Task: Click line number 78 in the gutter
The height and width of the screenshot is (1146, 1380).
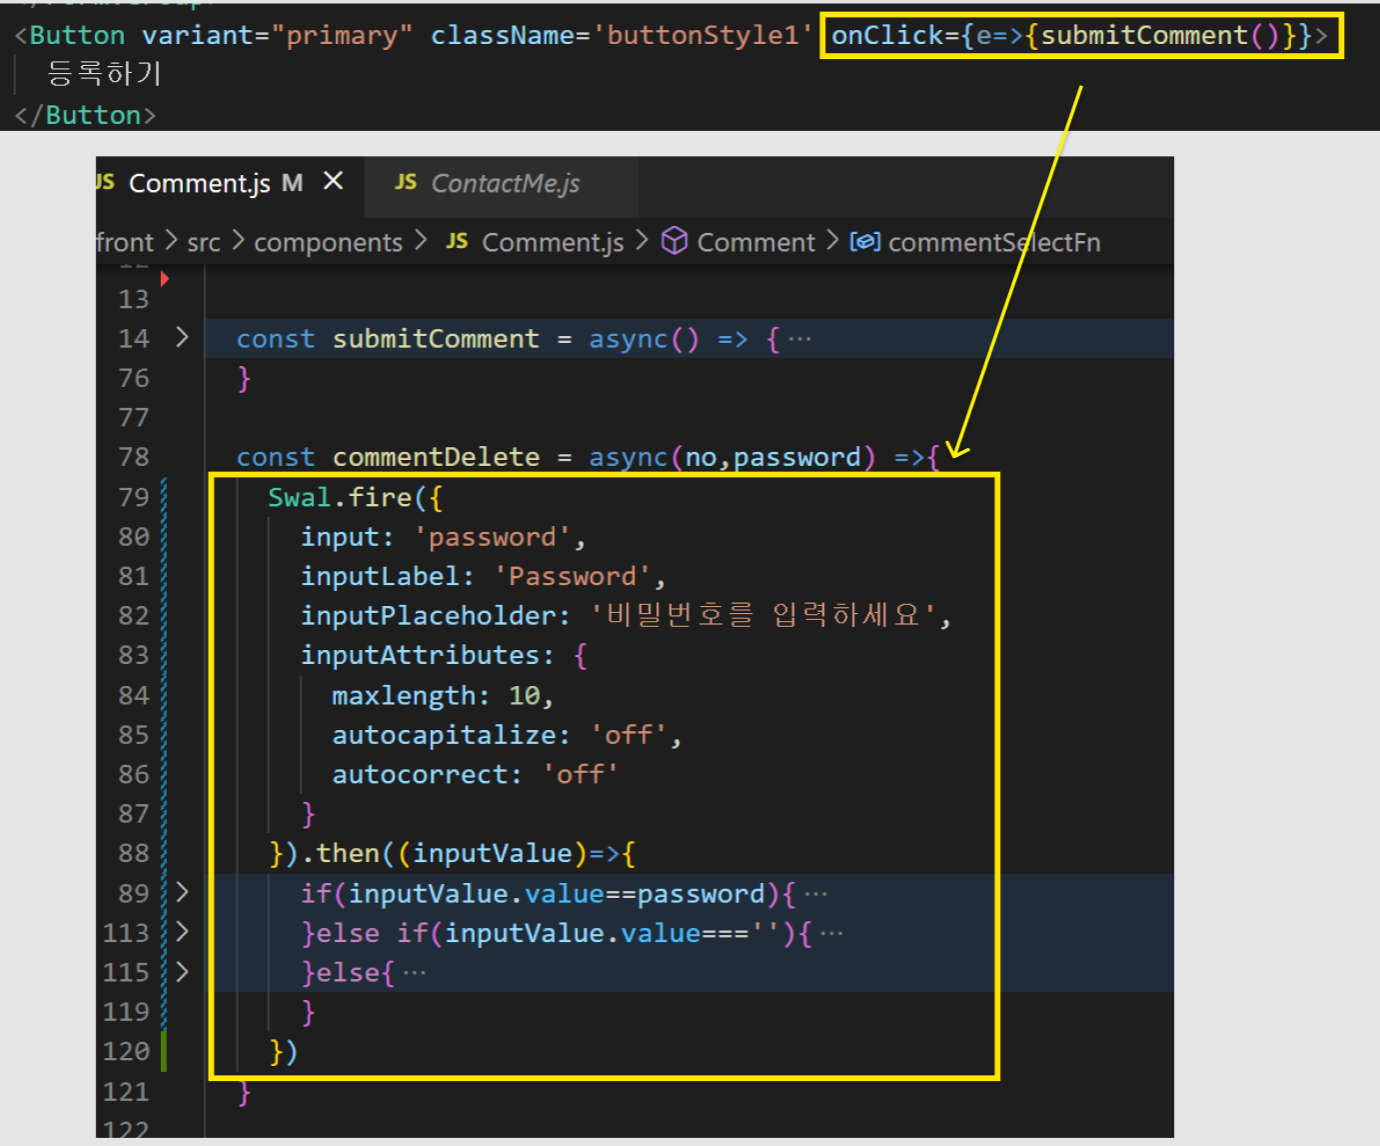Action: click(x=133, y=457)
